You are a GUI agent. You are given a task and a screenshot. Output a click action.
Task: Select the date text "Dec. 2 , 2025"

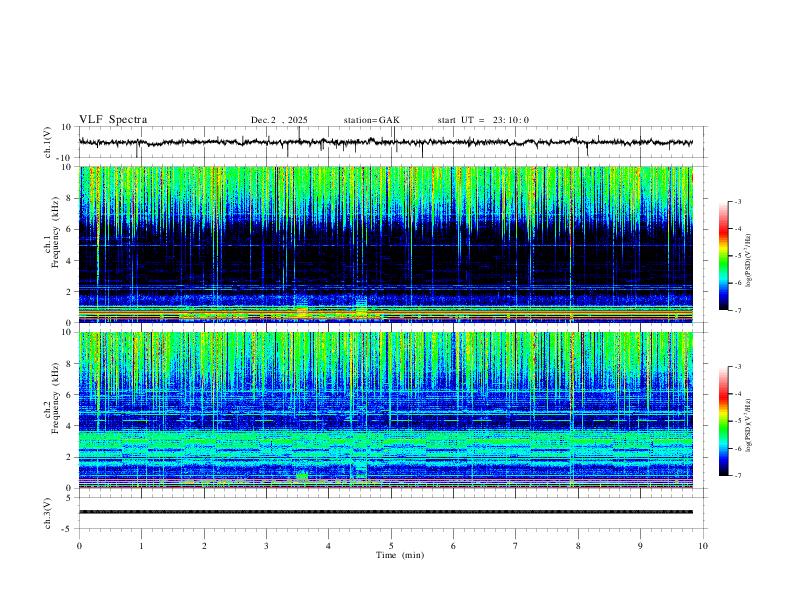(279, 120)
